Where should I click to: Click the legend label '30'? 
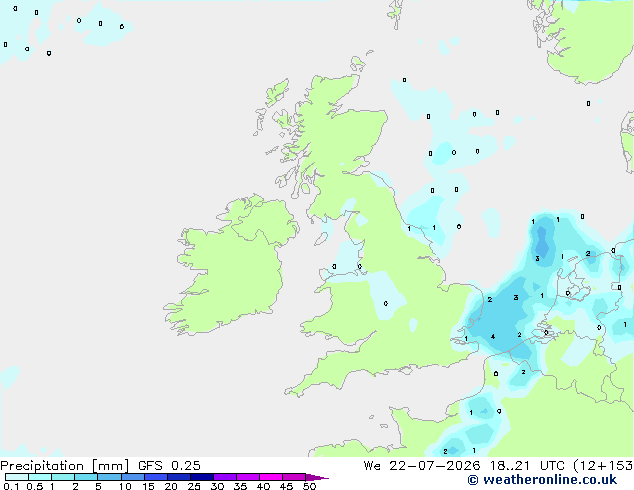click(x=217, y=486)
